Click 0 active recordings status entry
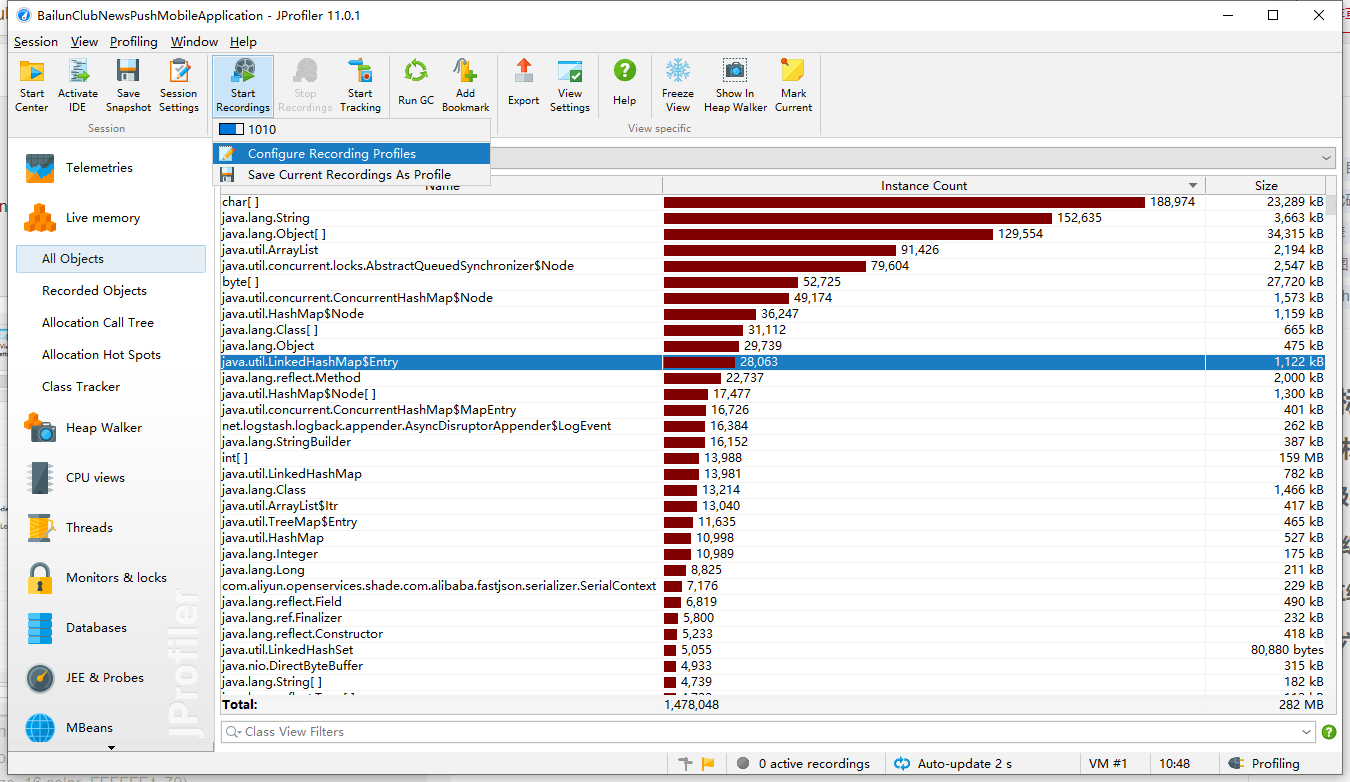 point(803,764)
